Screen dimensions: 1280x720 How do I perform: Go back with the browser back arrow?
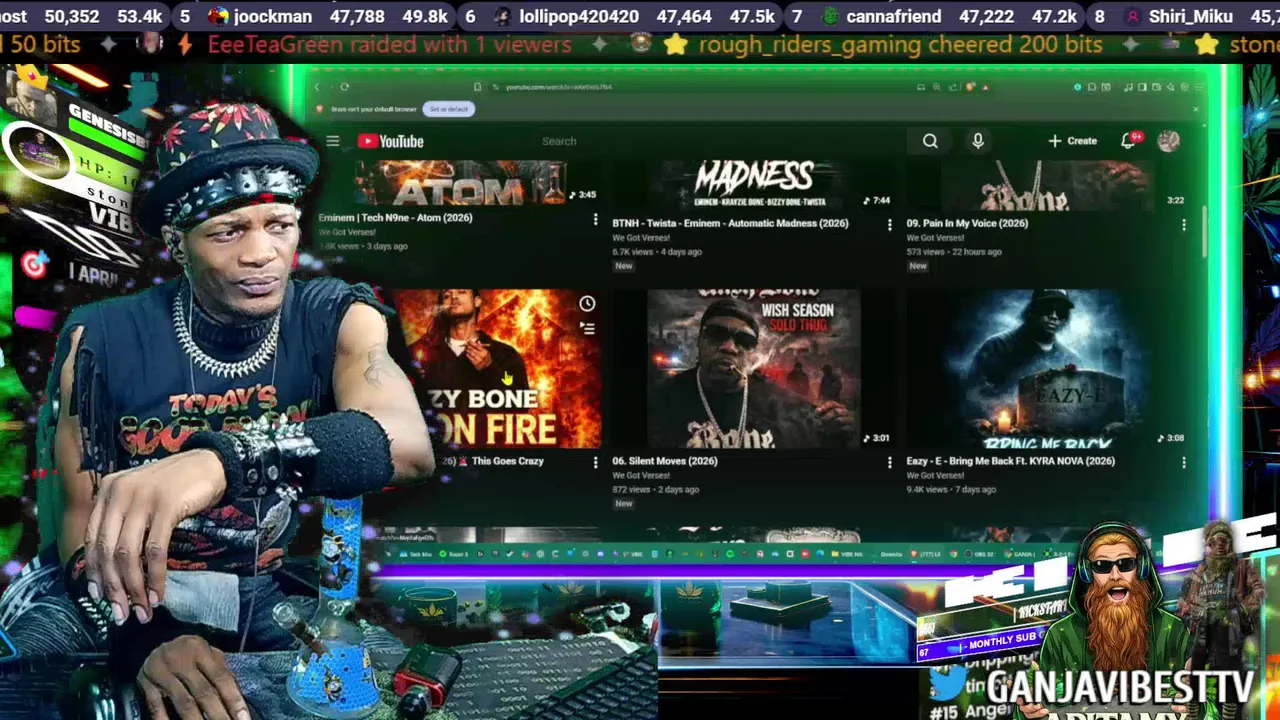coord(316,87)
